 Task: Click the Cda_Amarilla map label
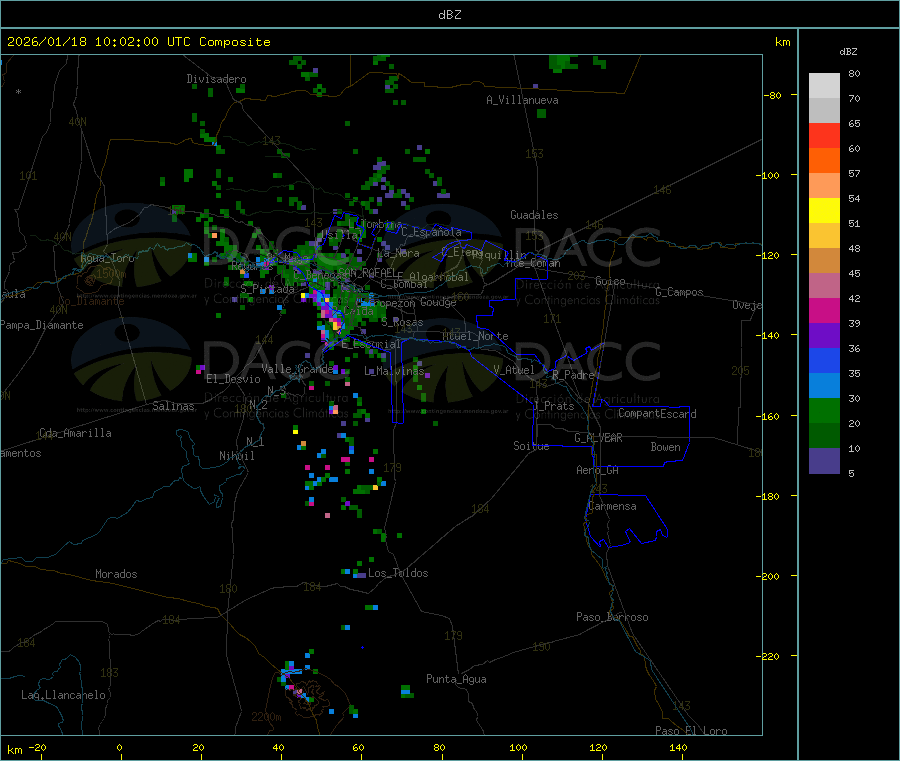coord(75,433)
